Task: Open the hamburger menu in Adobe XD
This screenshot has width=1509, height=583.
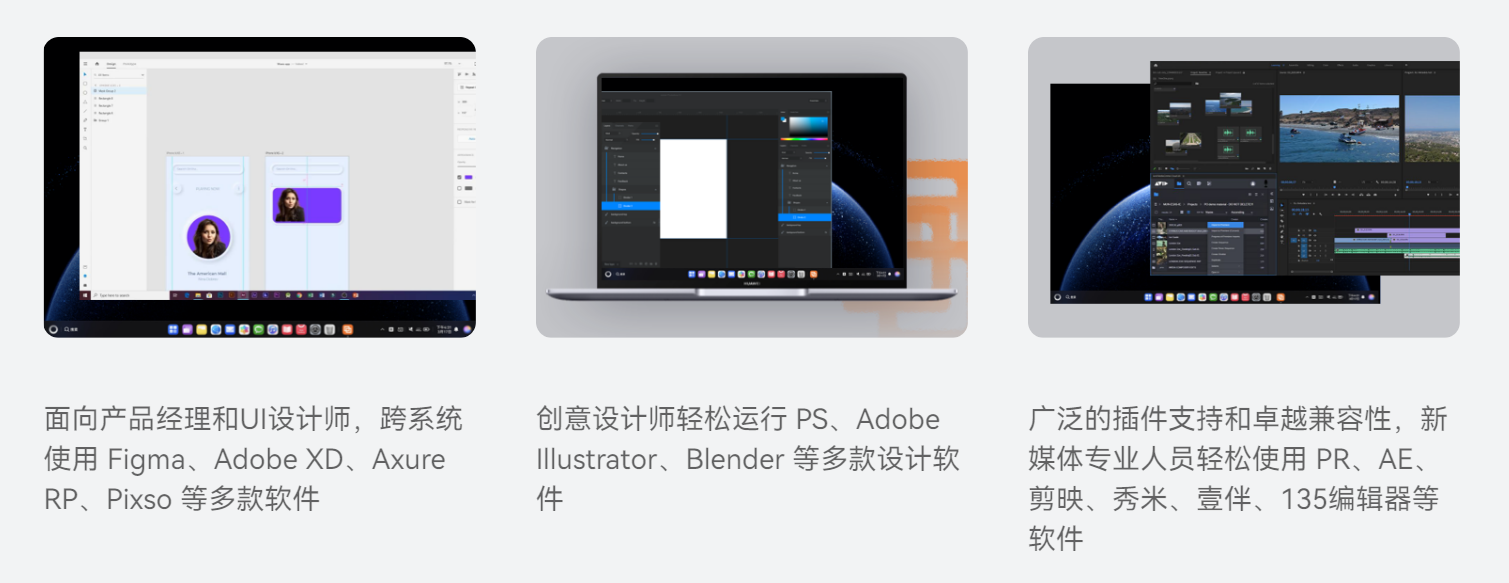Action: point(85,64)
